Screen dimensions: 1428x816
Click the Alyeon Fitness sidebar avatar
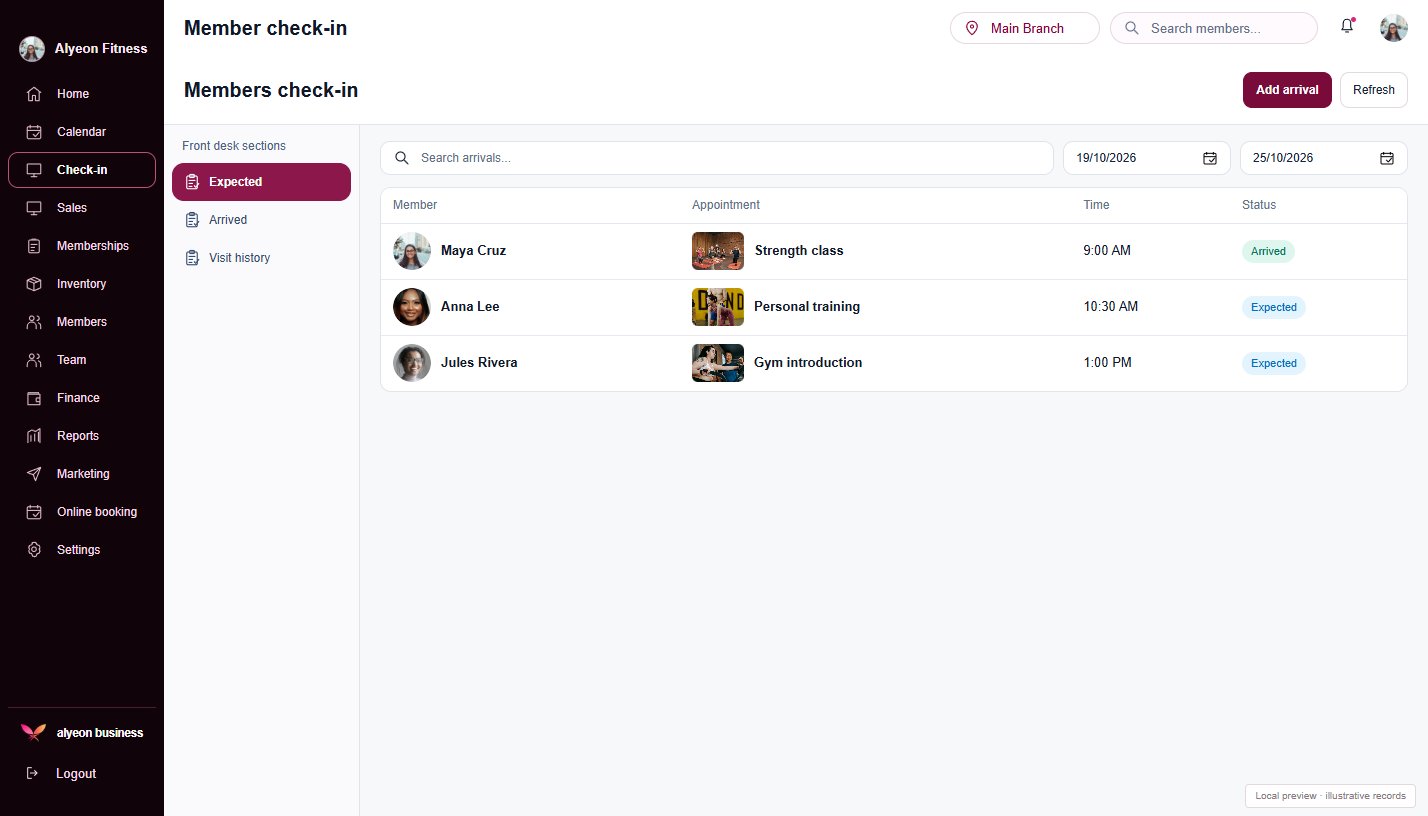[32, 49]
